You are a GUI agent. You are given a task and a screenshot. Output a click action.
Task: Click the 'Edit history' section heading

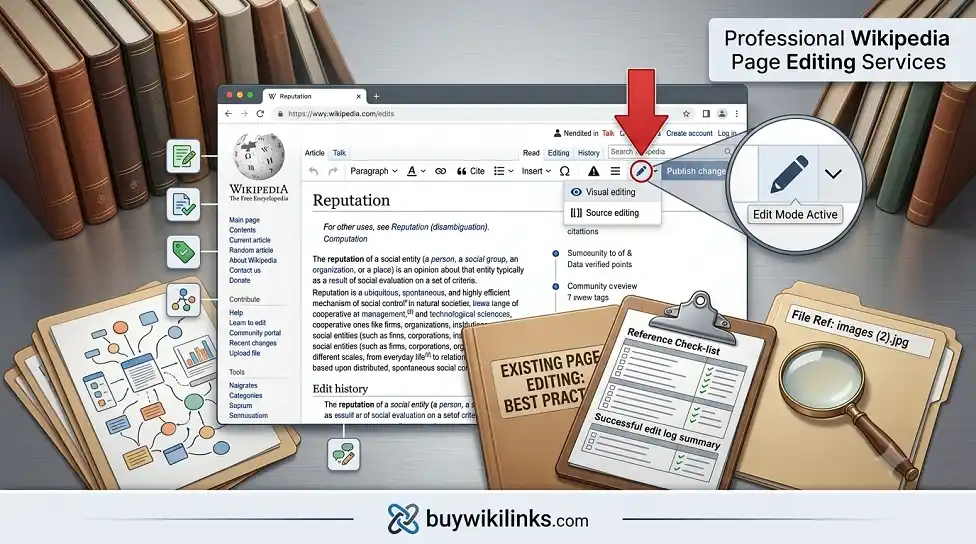pos(340,388)
